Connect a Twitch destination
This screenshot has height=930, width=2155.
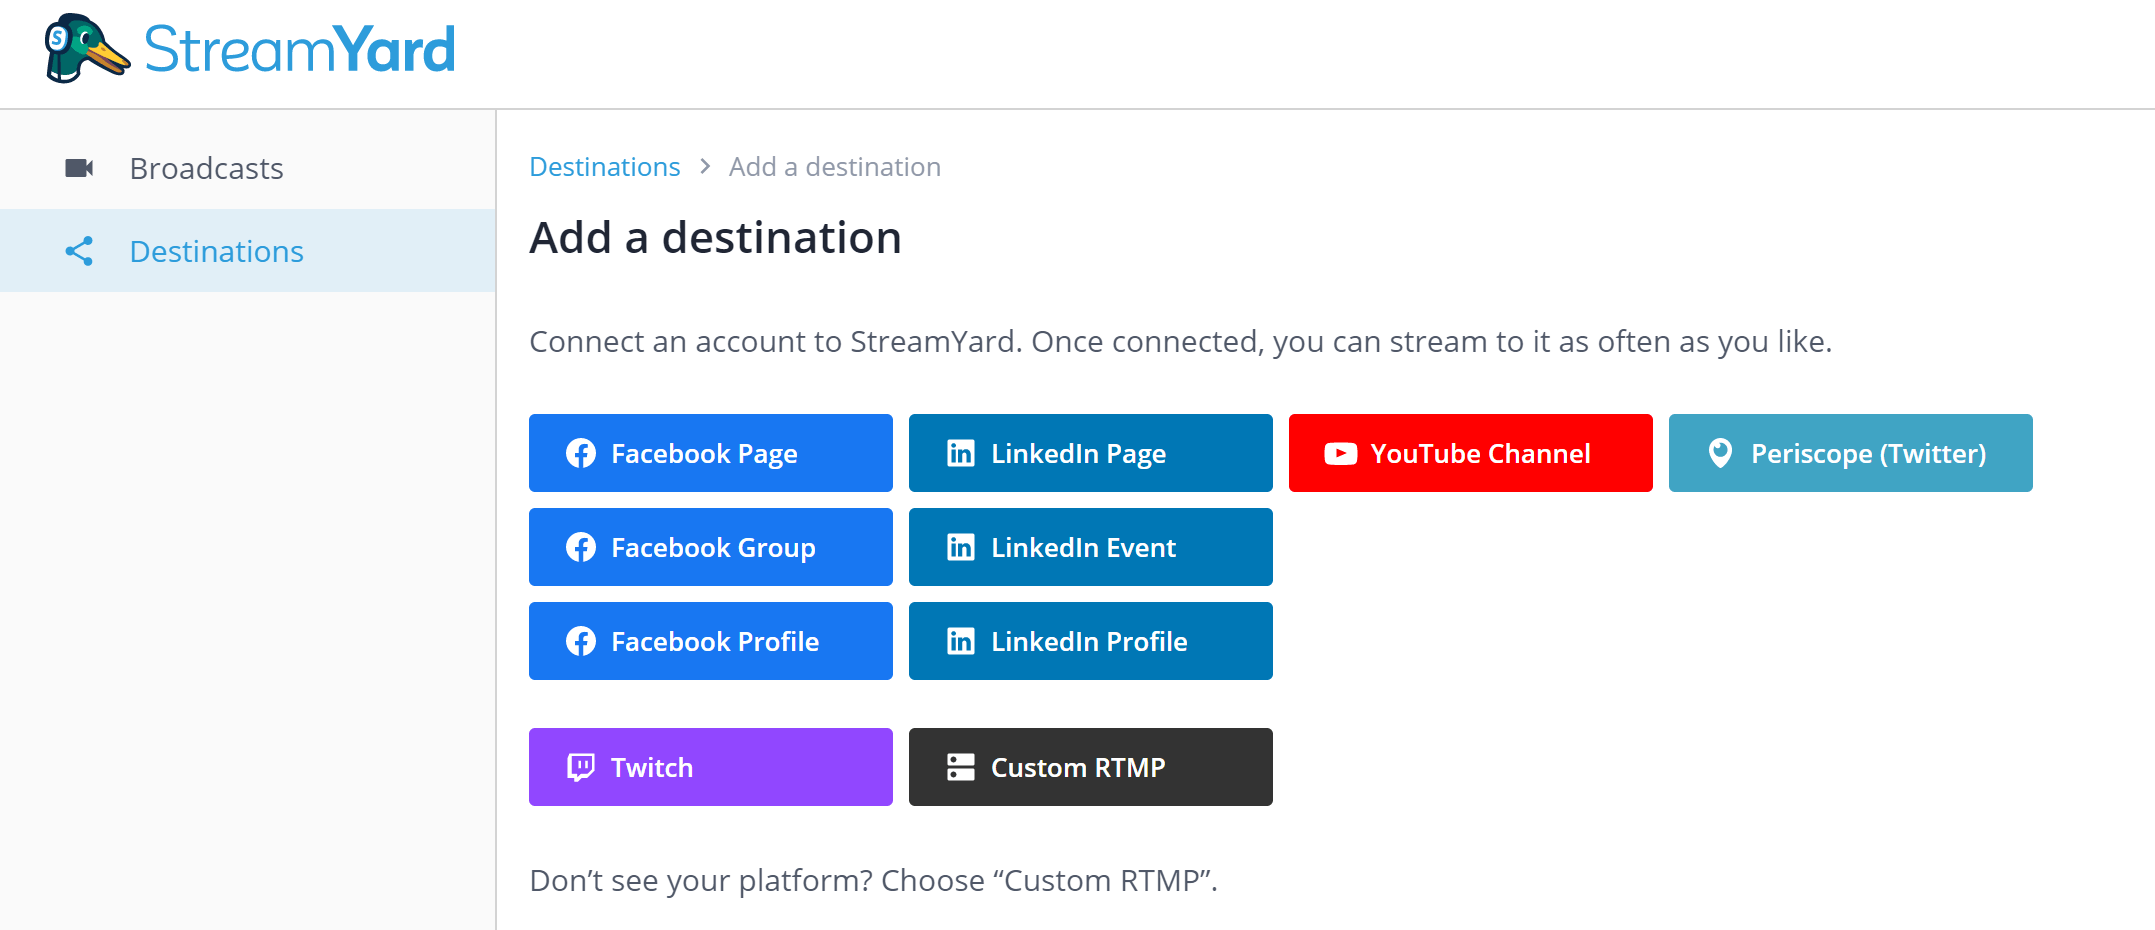pyautogui.click(x=711, y=767)
